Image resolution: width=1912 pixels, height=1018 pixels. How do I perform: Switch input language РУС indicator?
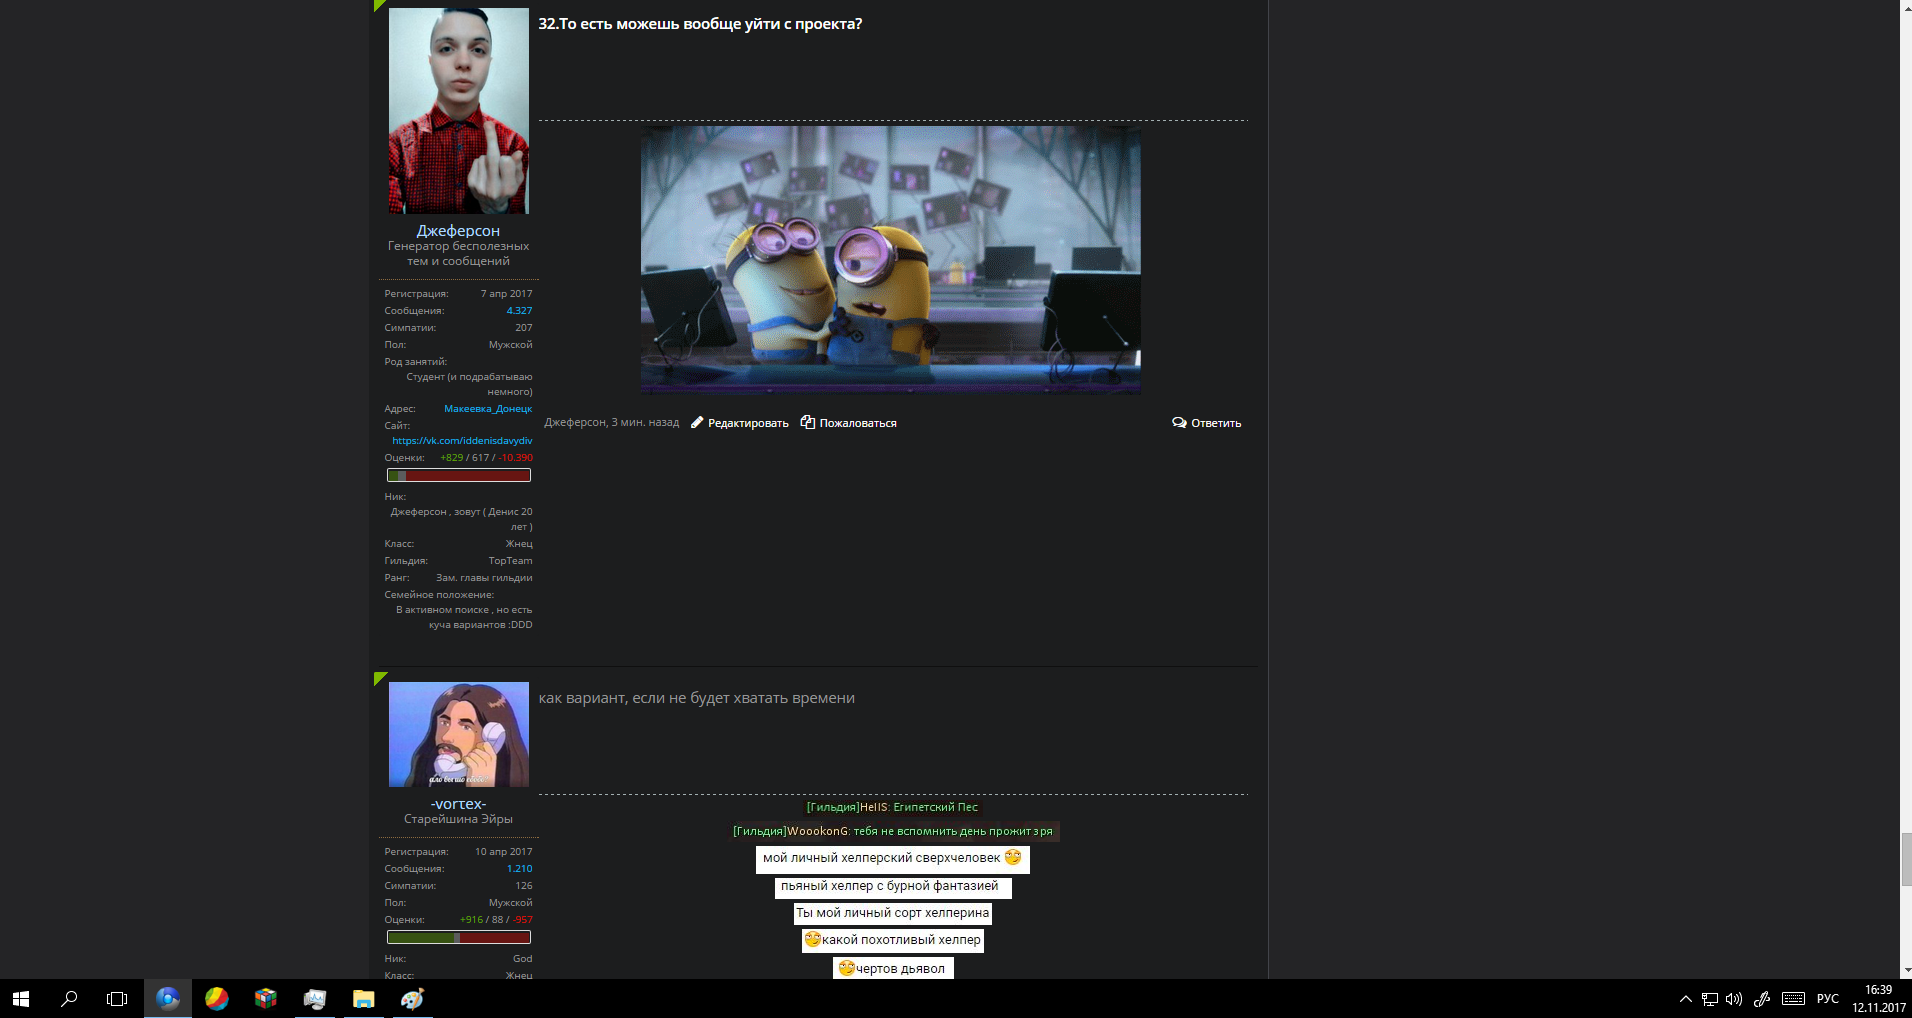coord(1828,999)
